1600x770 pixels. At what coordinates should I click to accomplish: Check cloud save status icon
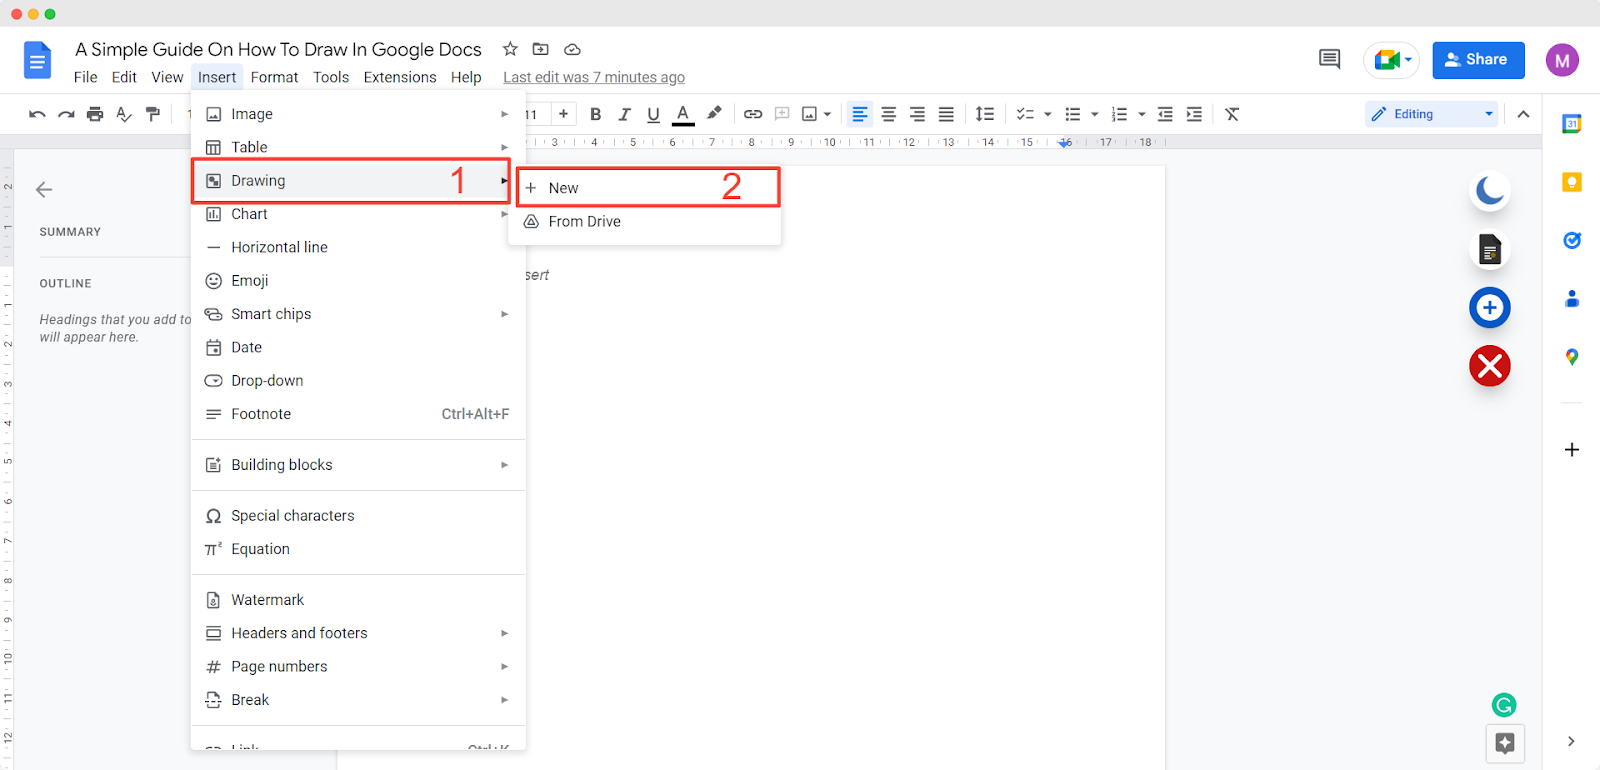point(573,49)
